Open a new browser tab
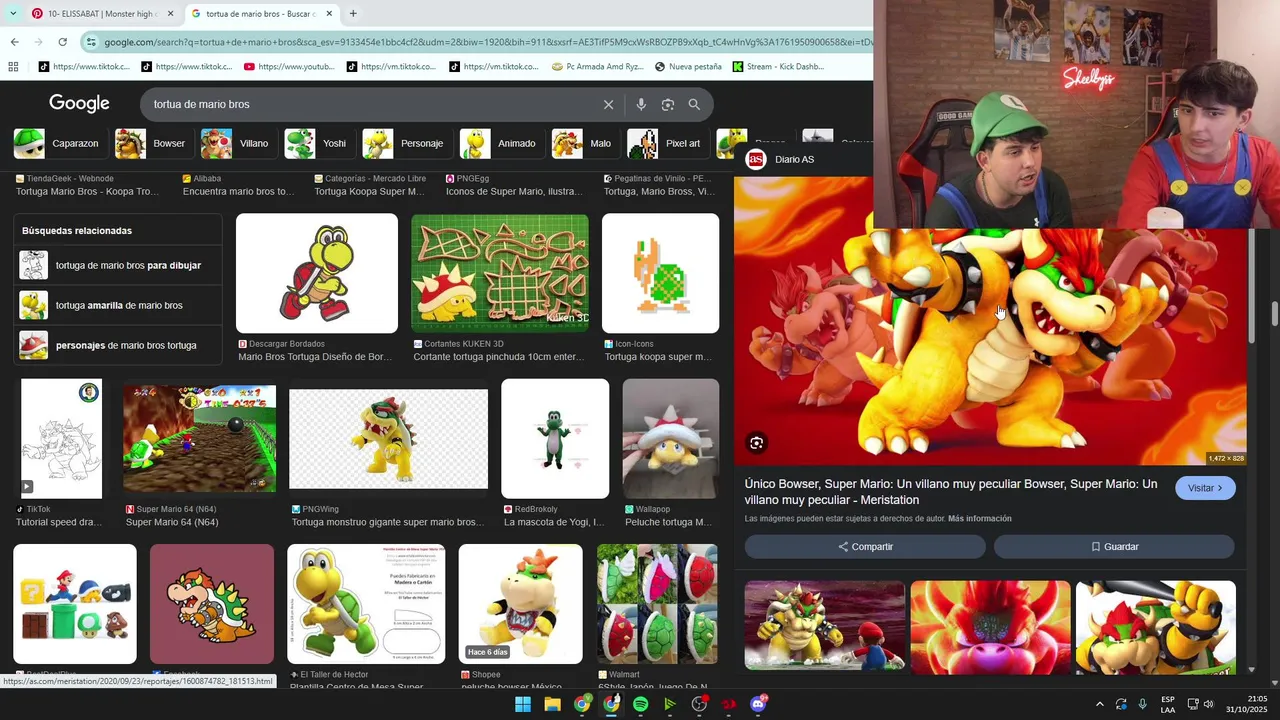 353,14
